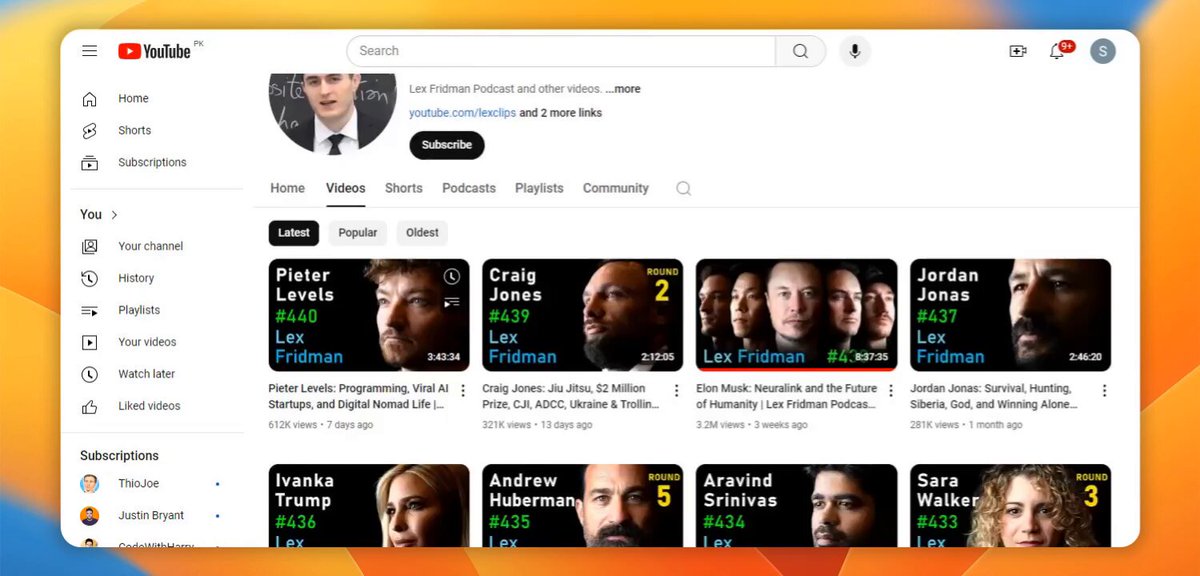The height and width of the screenshot is (576, 1200).
Task: Open options menu for Craig Jones video
Action: [x=677, y=391]
